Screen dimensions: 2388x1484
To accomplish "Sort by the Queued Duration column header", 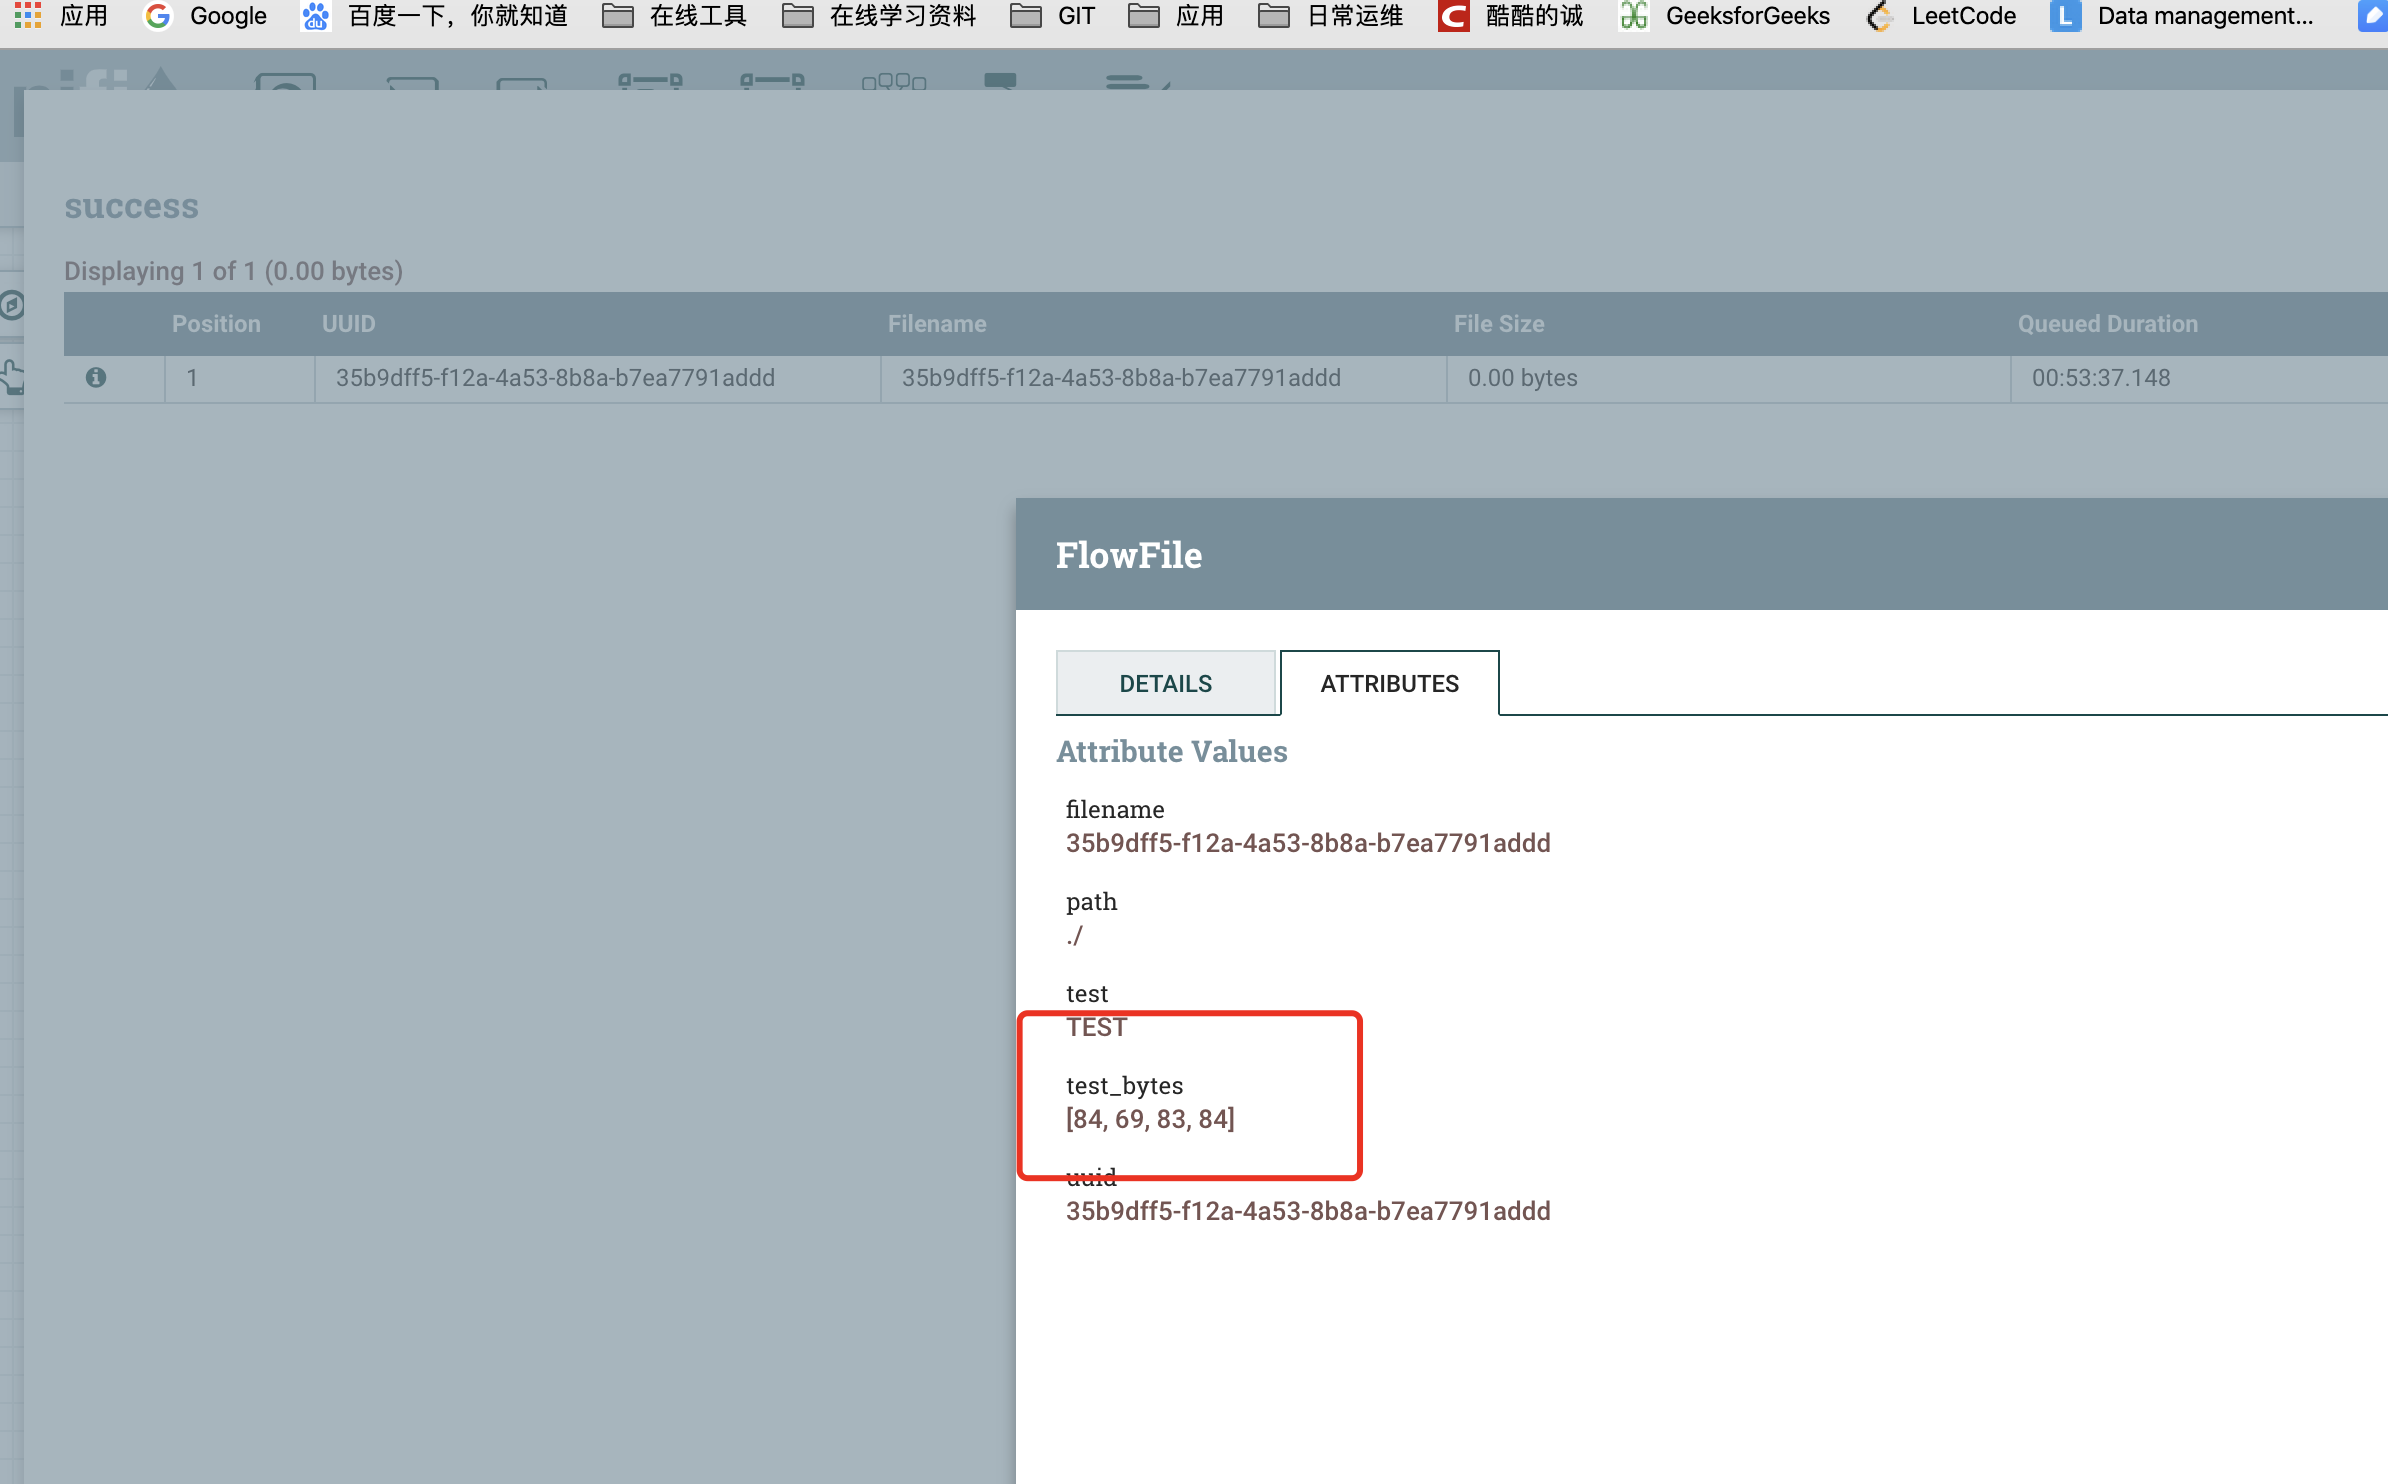I will 2107,324.
